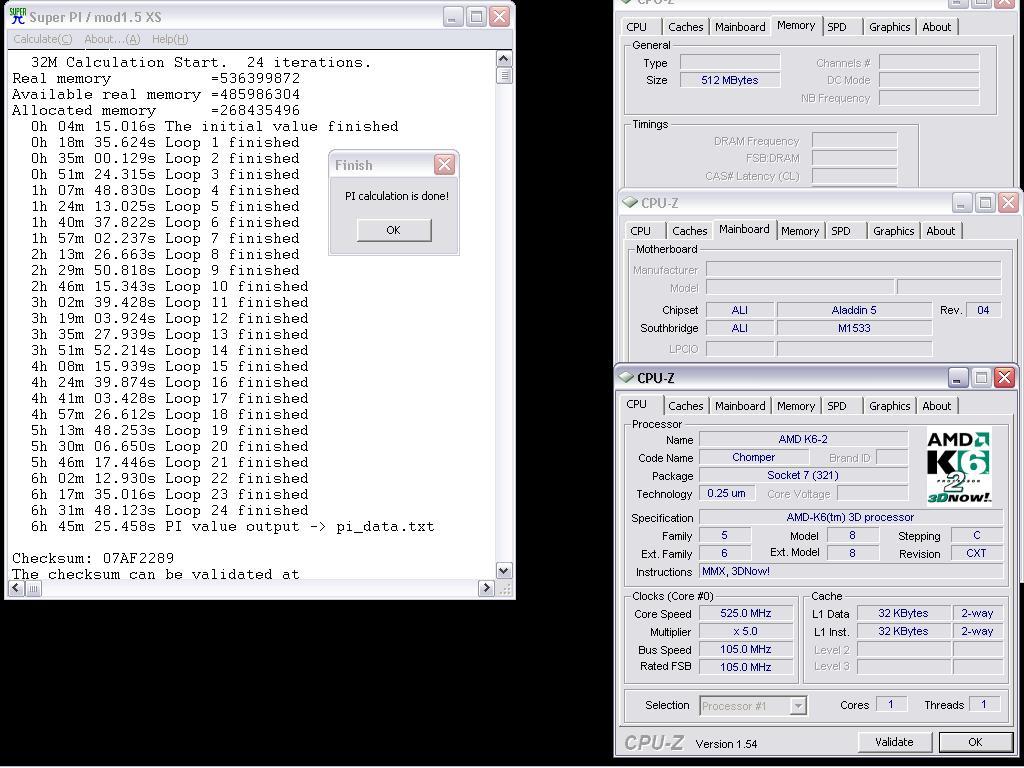Click Super PI vertical scrollbar down arrow

pos(504,571)
